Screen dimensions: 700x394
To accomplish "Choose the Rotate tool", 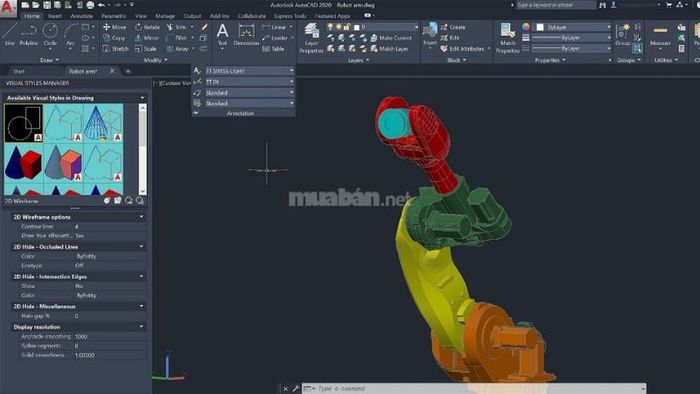I will (147, 27).
